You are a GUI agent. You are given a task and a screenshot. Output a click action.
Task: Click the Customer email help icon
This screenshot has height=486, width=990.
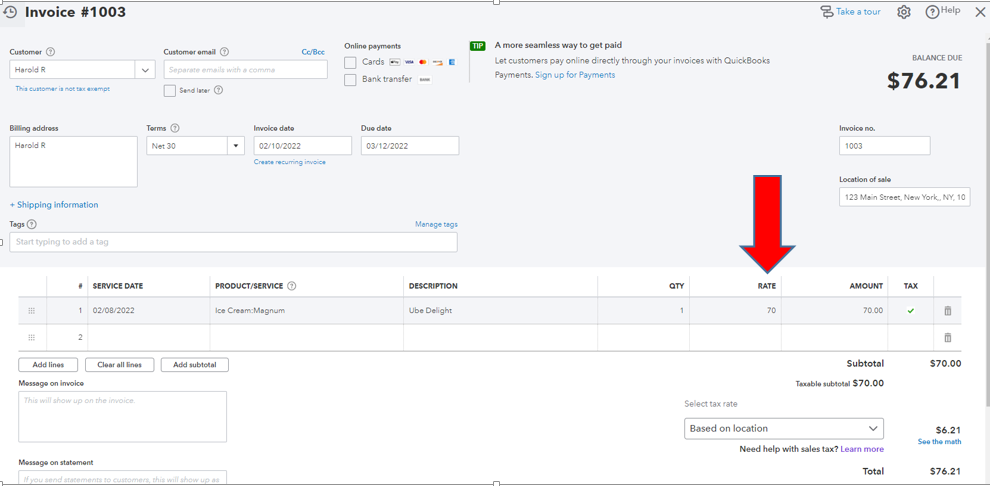(x=224, y=52)
